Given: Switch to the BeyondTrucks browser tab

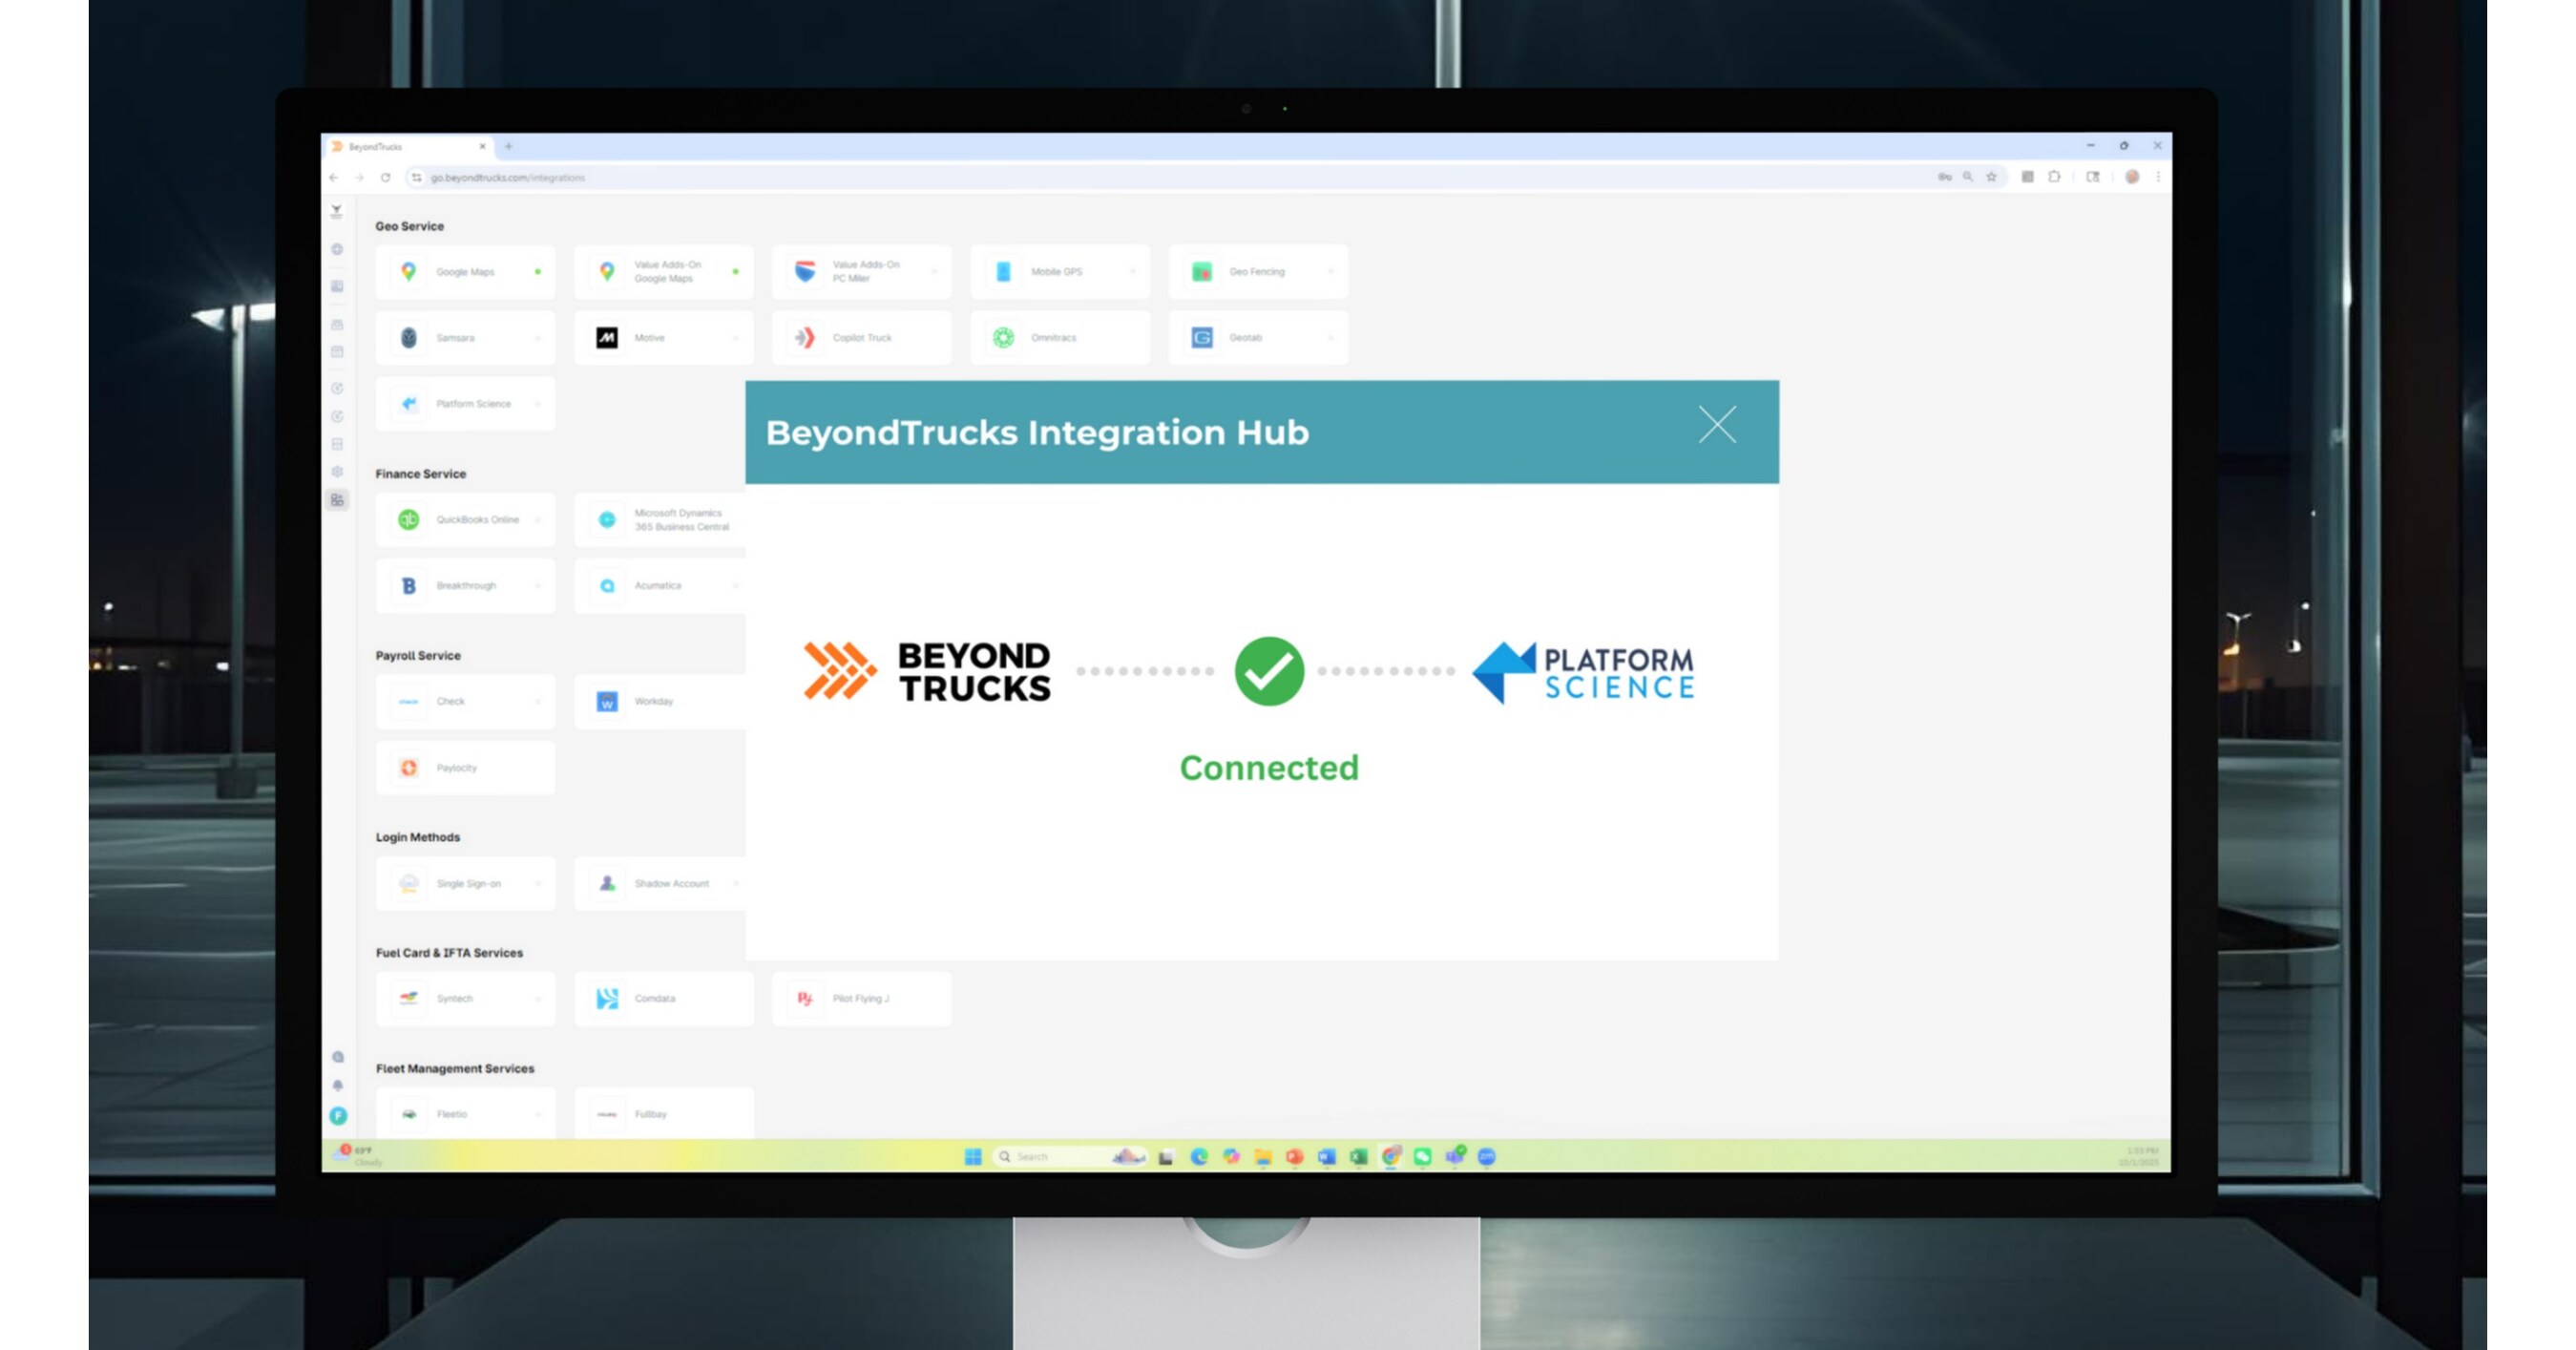Looking at the screenshot, I should (400, 146).
